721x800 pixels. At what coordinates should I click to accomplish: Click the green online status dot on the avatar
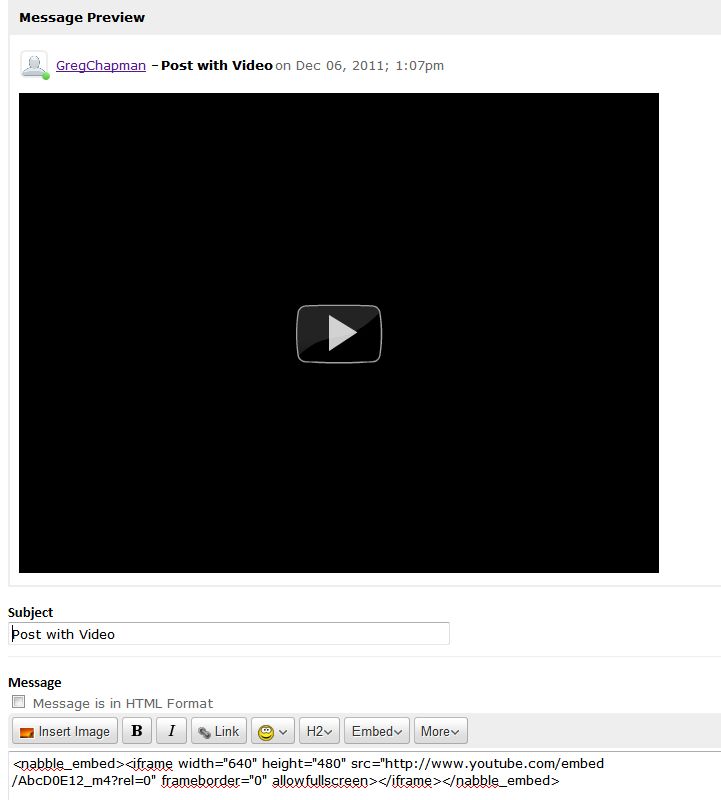coord(46,76)
